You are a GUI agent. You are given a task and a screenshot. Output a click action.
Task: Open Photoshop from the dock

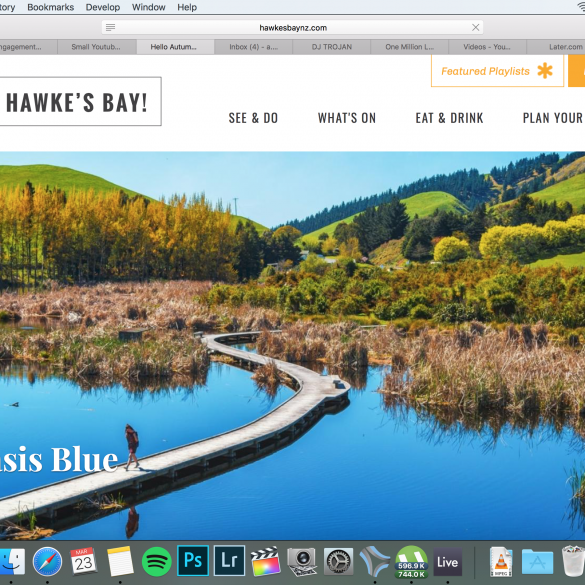coord(193,561)
